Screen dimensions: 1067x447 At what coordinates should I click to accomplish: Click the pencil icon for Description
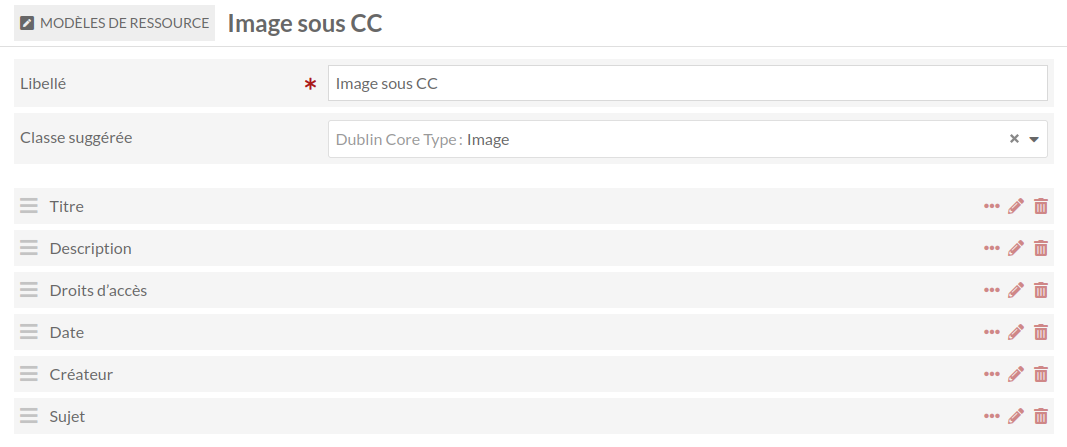pyautogui.click(x=1015, y=248)
